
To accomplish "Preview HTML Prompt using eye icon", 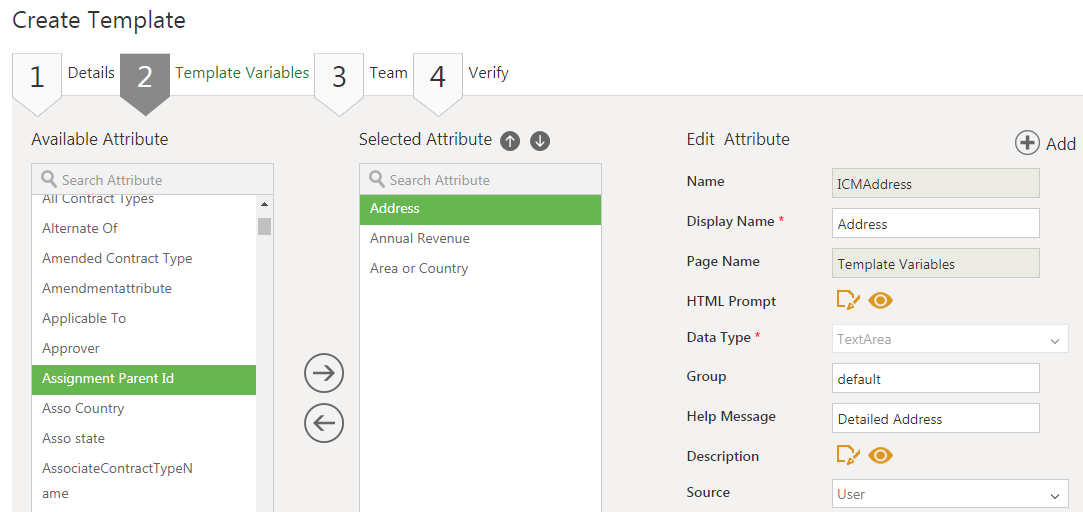I will click(x=880, y=300).
